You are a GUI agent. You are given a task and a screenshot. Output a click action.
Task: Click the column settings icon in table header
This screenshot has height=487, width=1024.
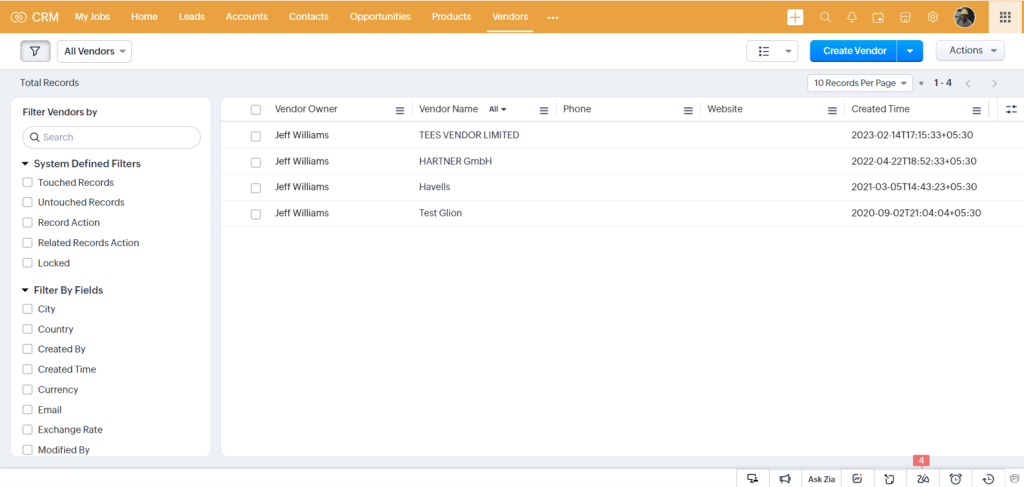1011,109
